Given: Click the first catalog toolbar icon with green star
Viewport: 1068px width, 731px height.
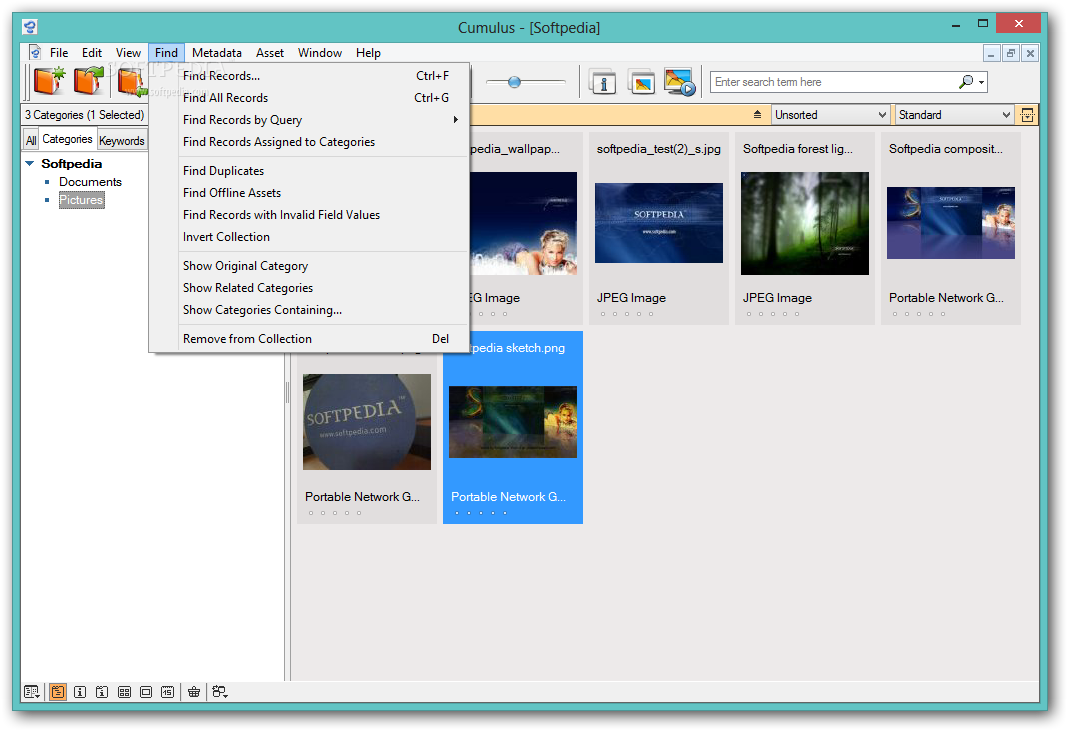Looking at the screenshot, I should (49, 81).
